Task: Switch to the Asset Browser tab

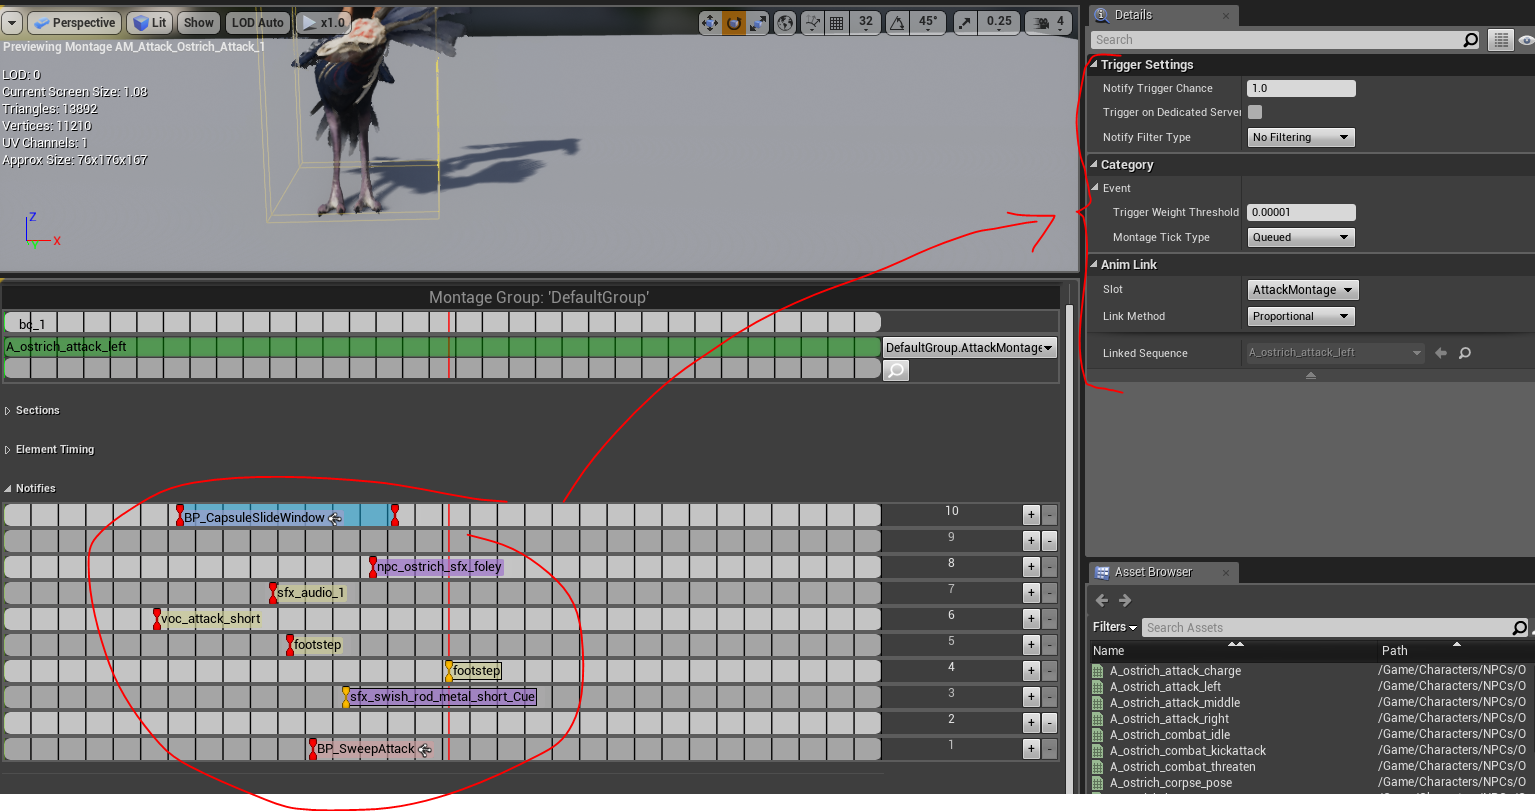Action: [1153, 572]
